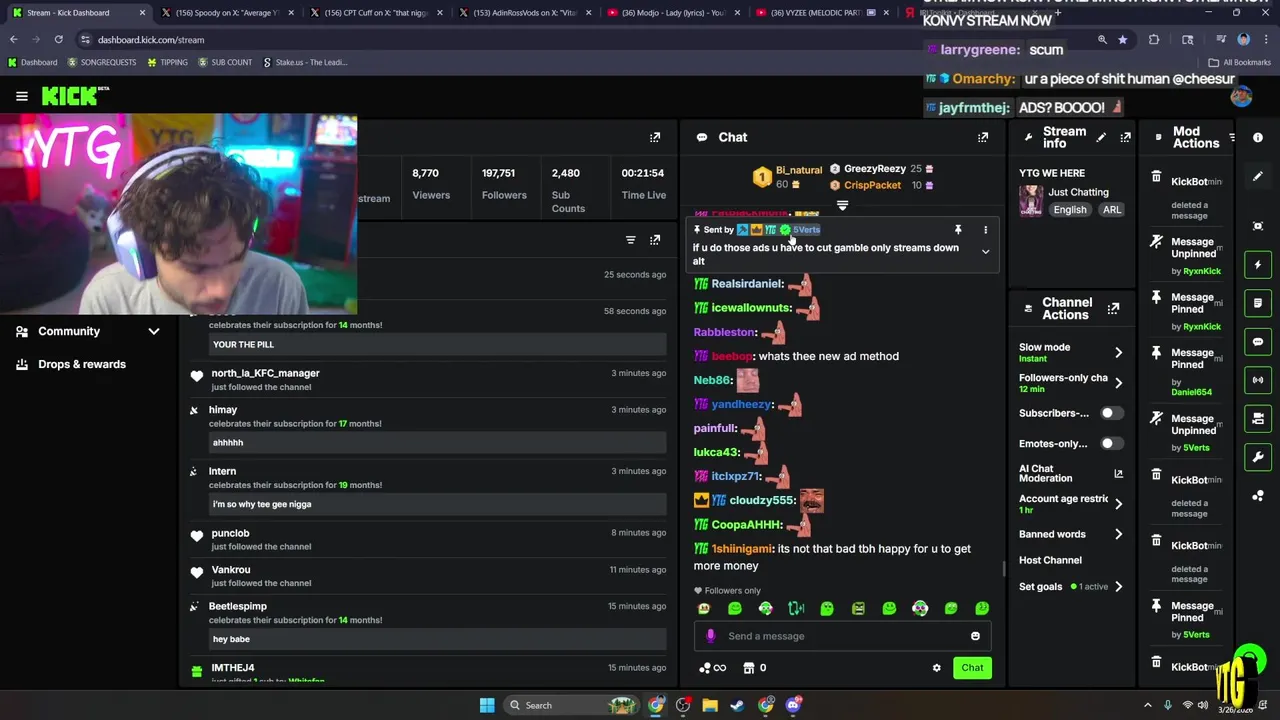Open Followers-only chat settings

click(1070, 383)
